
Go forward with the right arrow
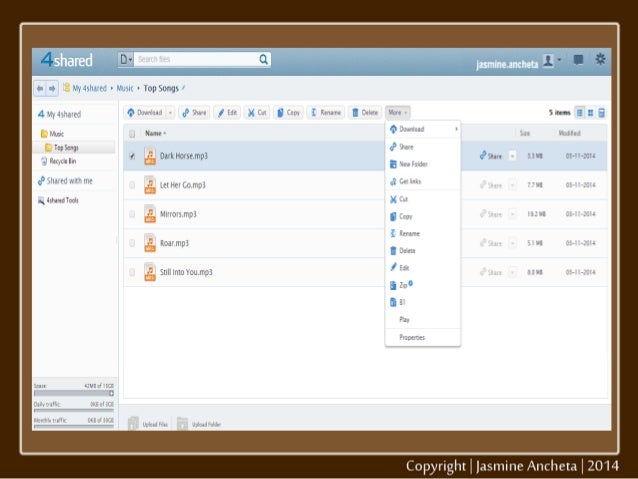(x=52, y=88)
